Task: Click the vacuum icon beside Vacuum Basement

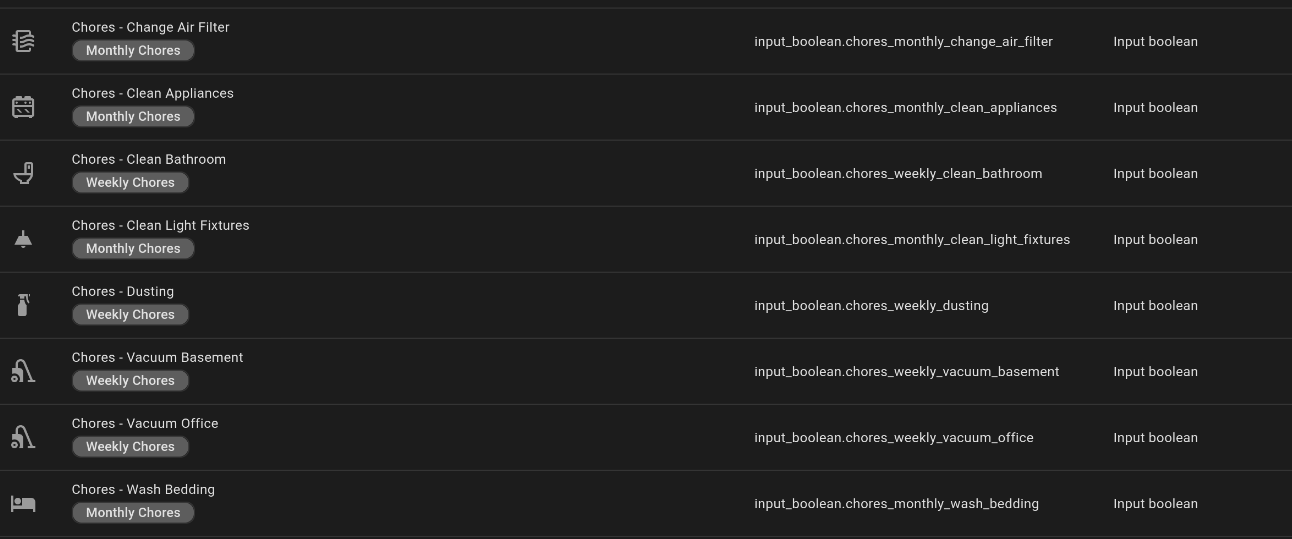Action: click(x=23, y=371)
